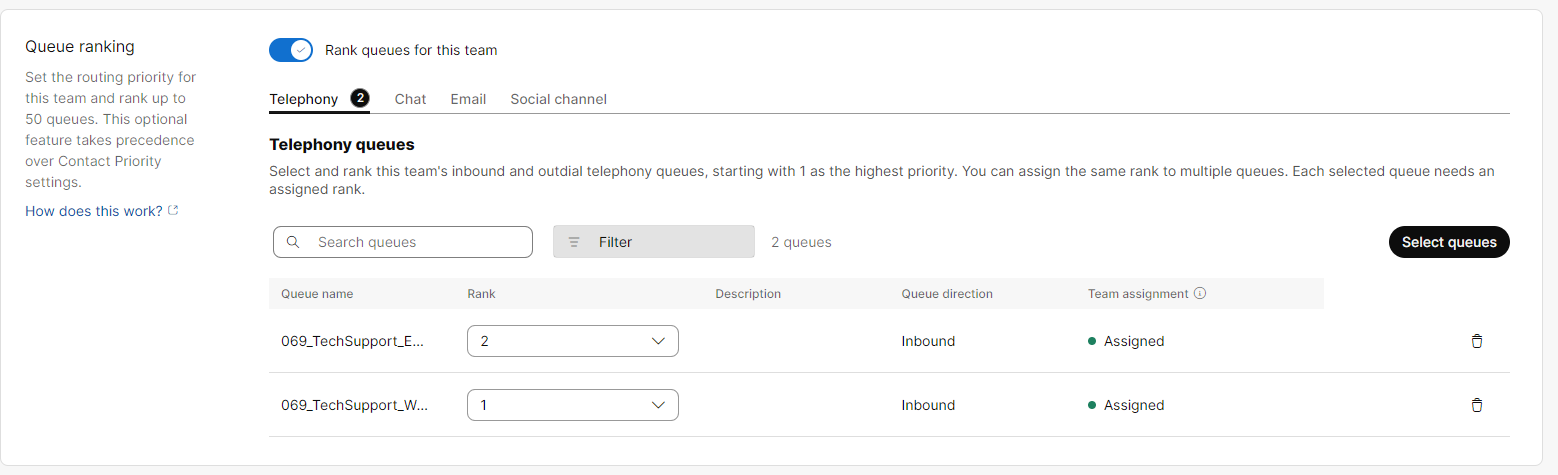Click the external link icon beside How does this work

click(x=173, y=211)
